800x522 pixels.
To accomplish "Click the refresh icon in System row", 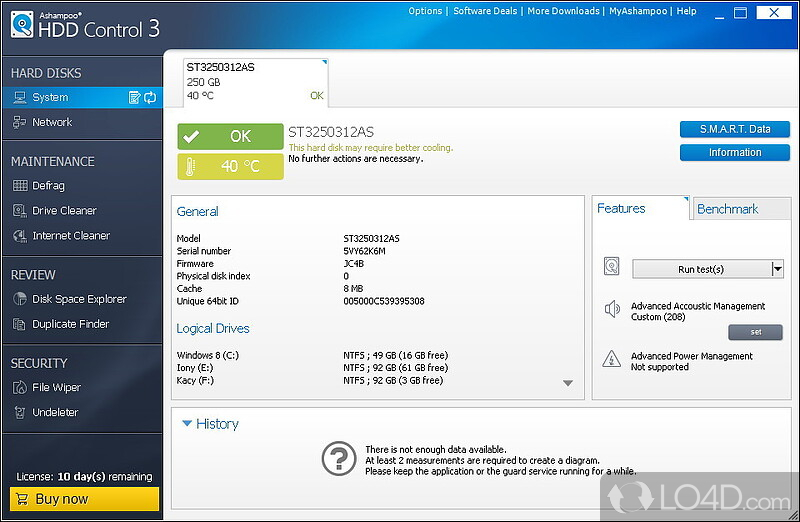I will [x=150, y=97].
